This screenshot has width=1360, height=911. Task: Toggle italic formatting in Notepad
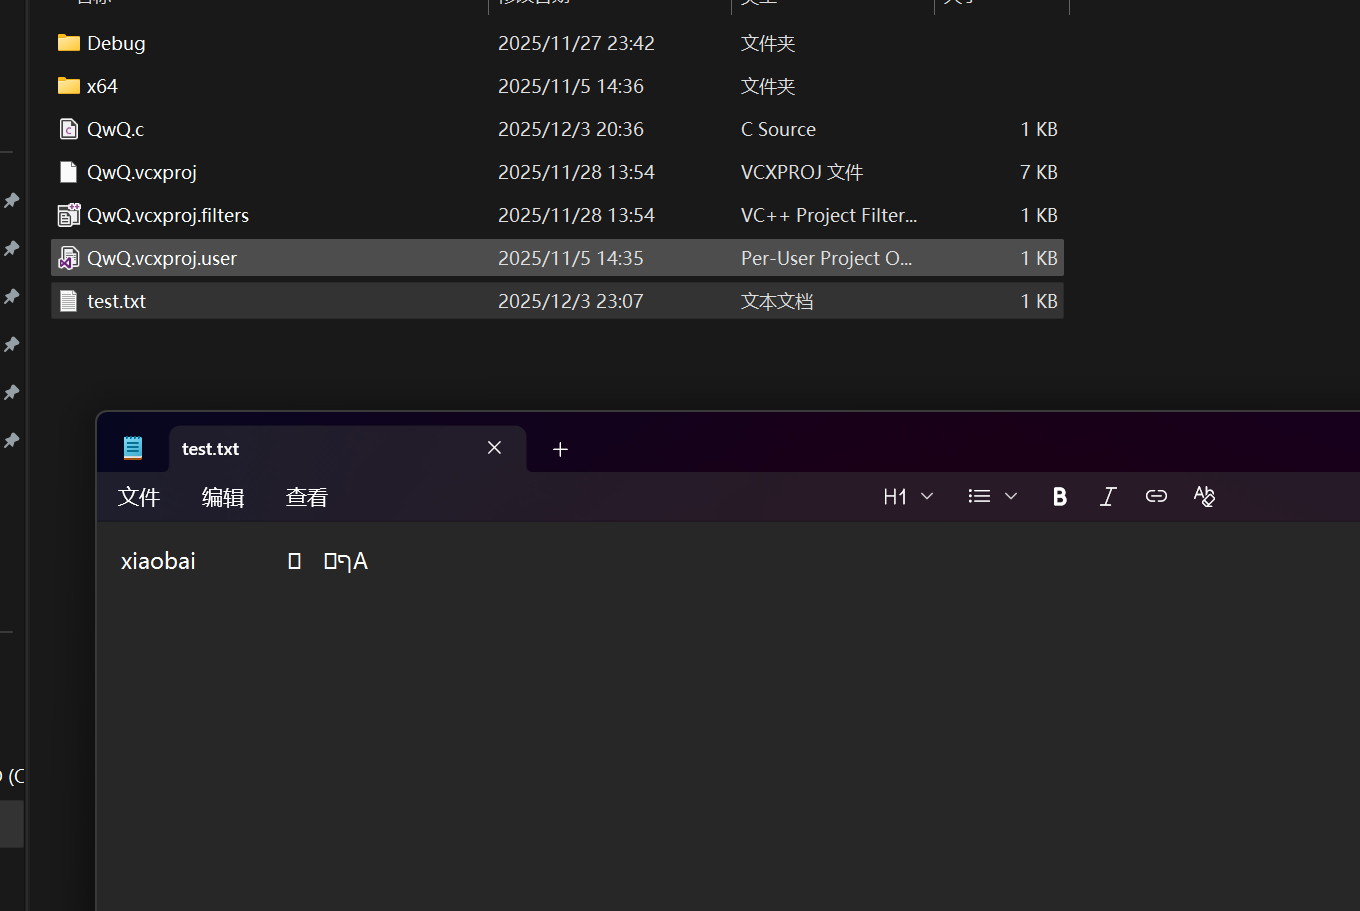tap(1108, 496)
